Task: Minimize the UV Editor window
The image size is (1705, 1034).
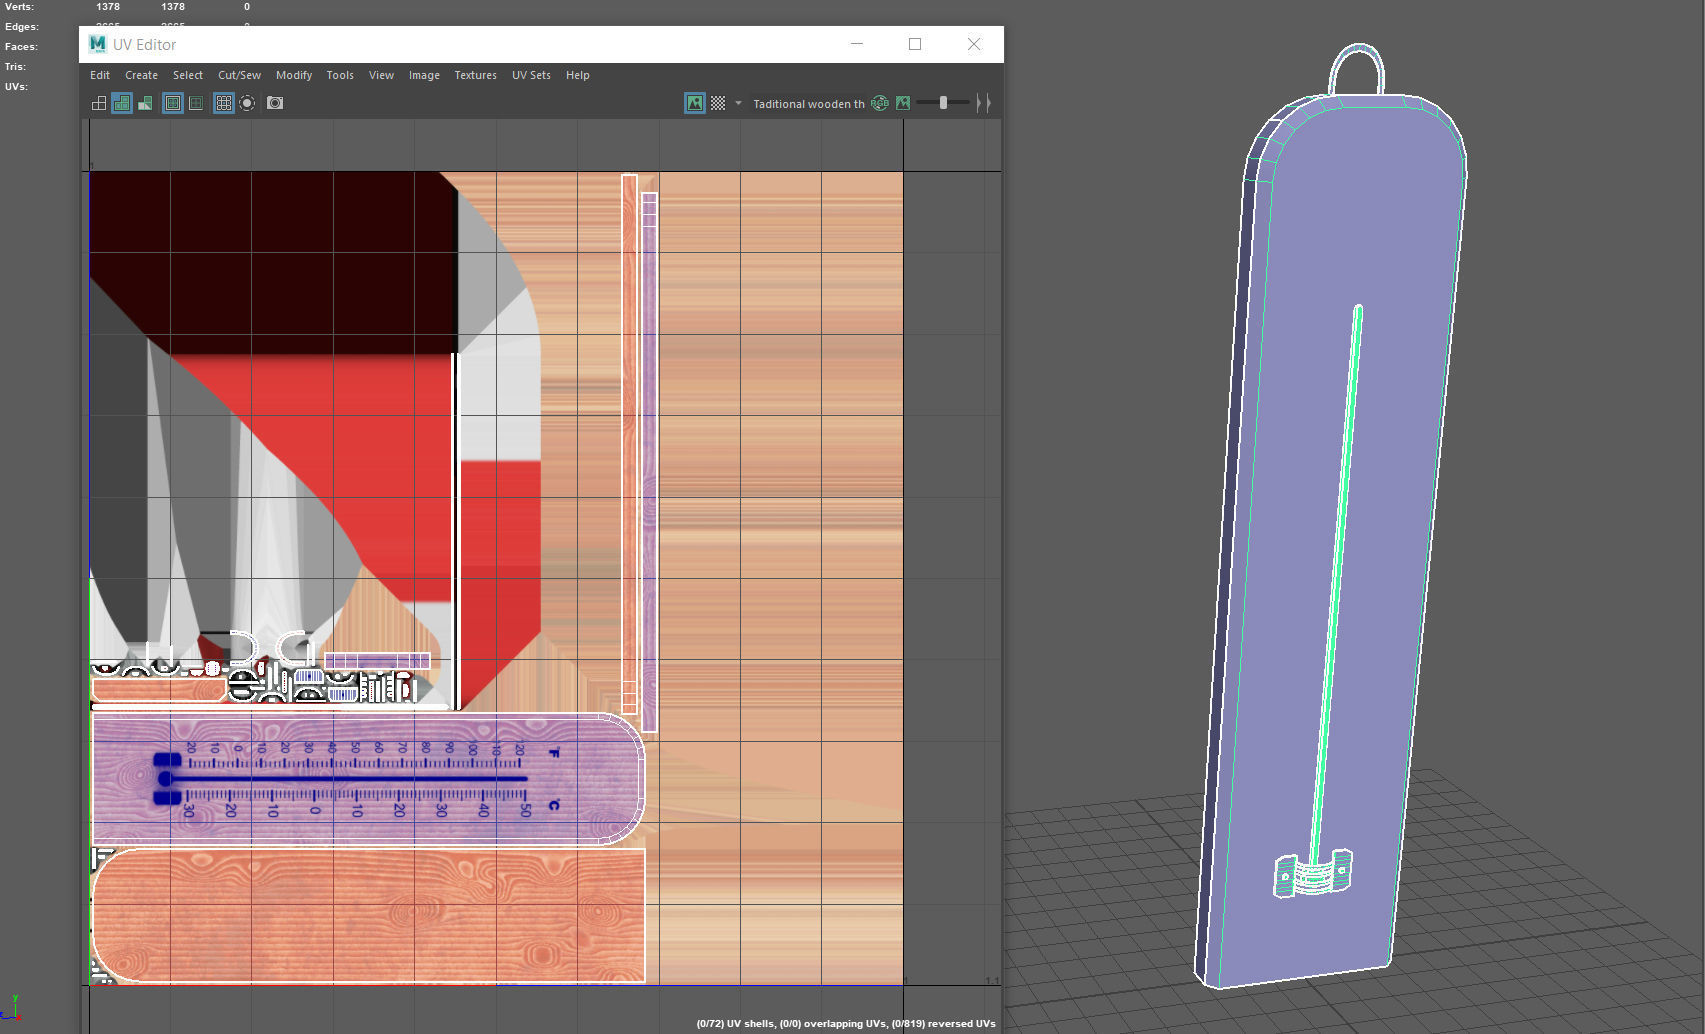Action: pos(857,44)
